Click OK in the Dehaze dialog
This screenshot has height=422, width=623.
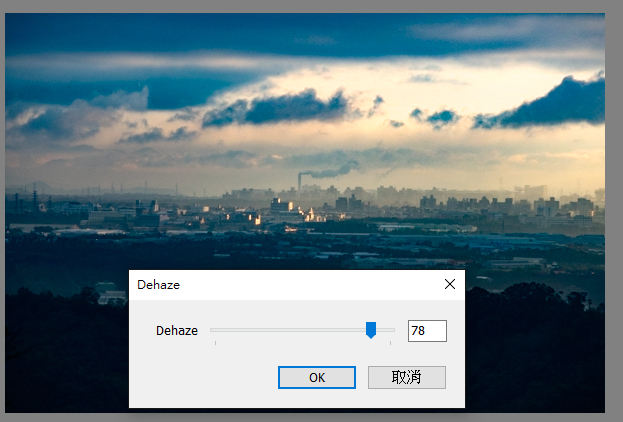click(x=317, y=377)
